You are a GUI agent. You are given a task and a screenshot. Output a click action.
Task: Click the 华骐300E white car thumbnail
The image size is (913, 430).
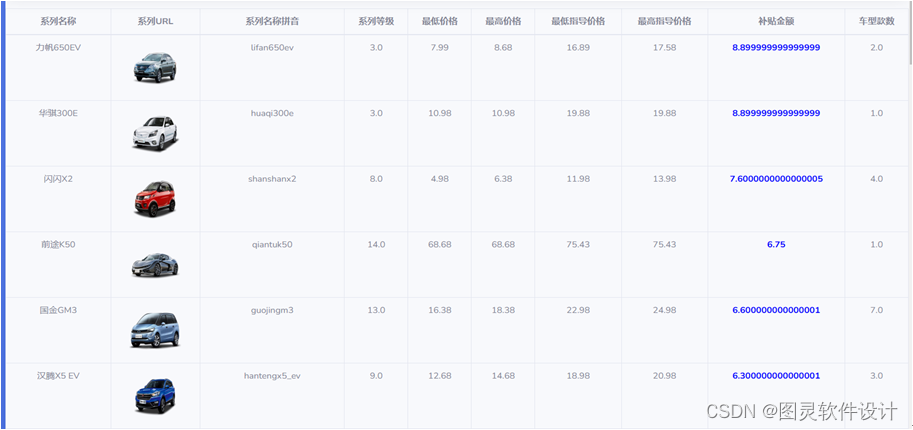click(155, 133)
